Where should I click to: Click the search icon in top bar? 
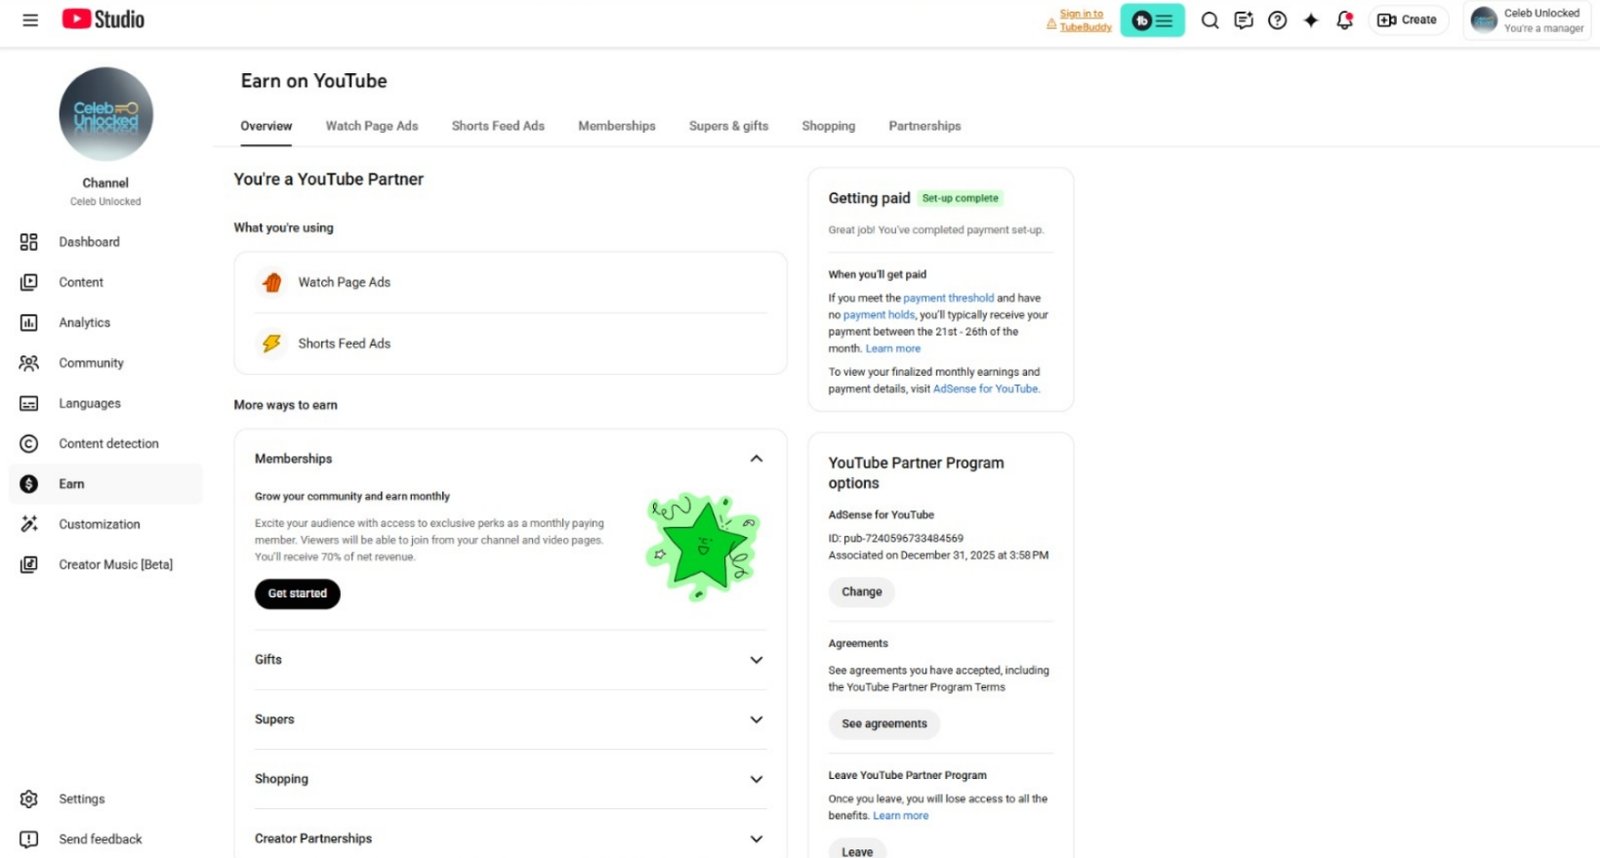click(x=1209, y=20)
